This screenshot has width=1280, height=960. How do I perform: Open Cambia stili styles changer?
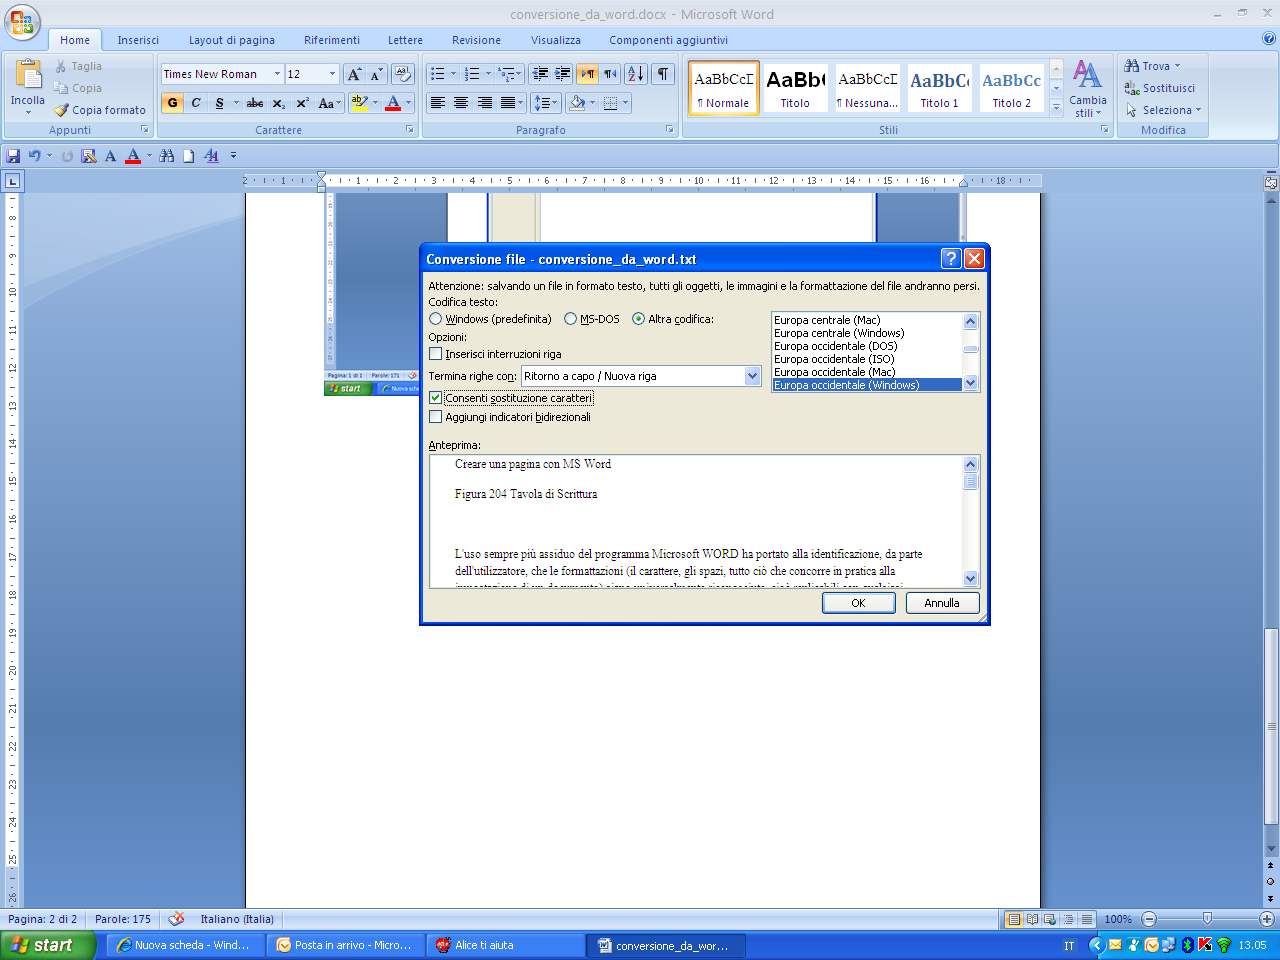point(1087,88)
